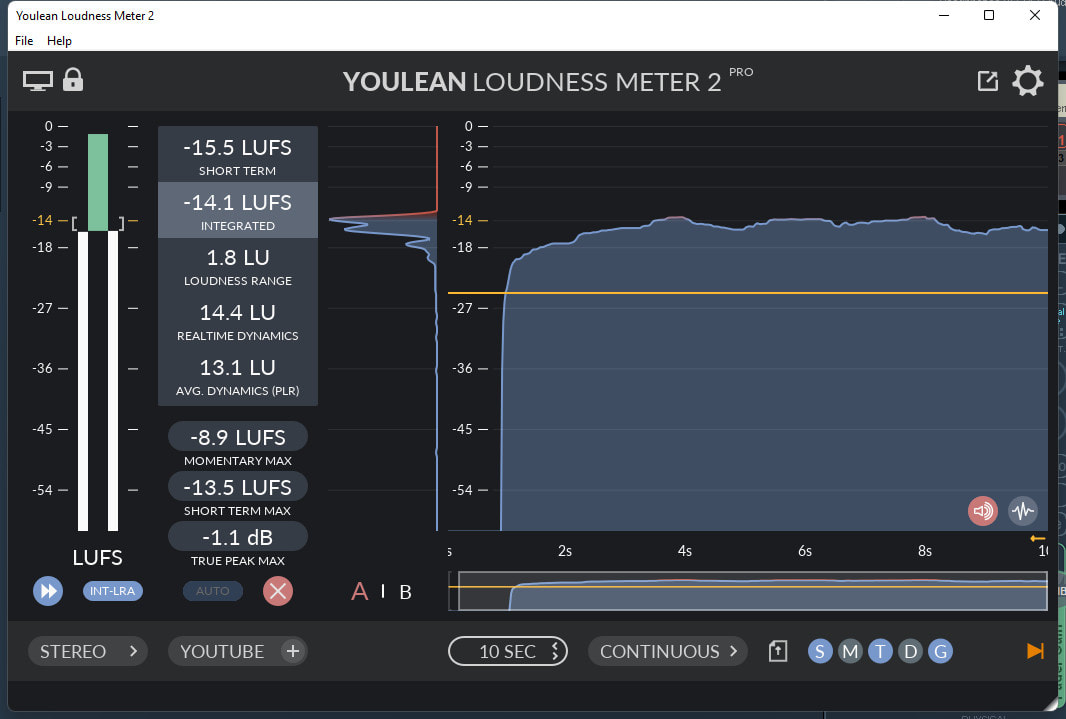The height and width of the screenshot is (719, 1066).
Task: Click the -8.9 LUFS Momentary Max value
Action: [x=238, y=437]
